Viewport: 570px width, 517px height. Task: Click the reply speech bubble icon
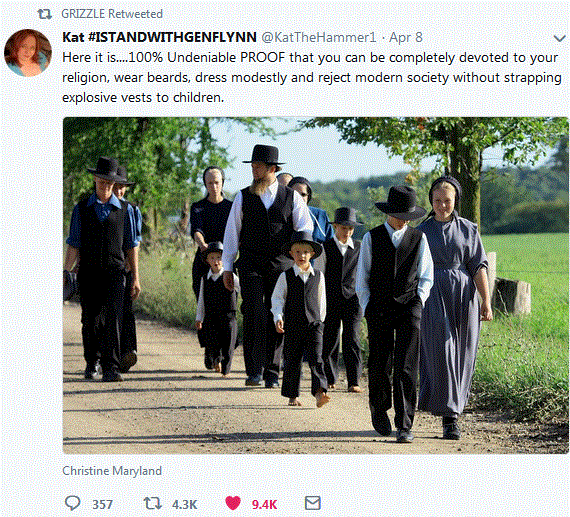pos(72,503)
